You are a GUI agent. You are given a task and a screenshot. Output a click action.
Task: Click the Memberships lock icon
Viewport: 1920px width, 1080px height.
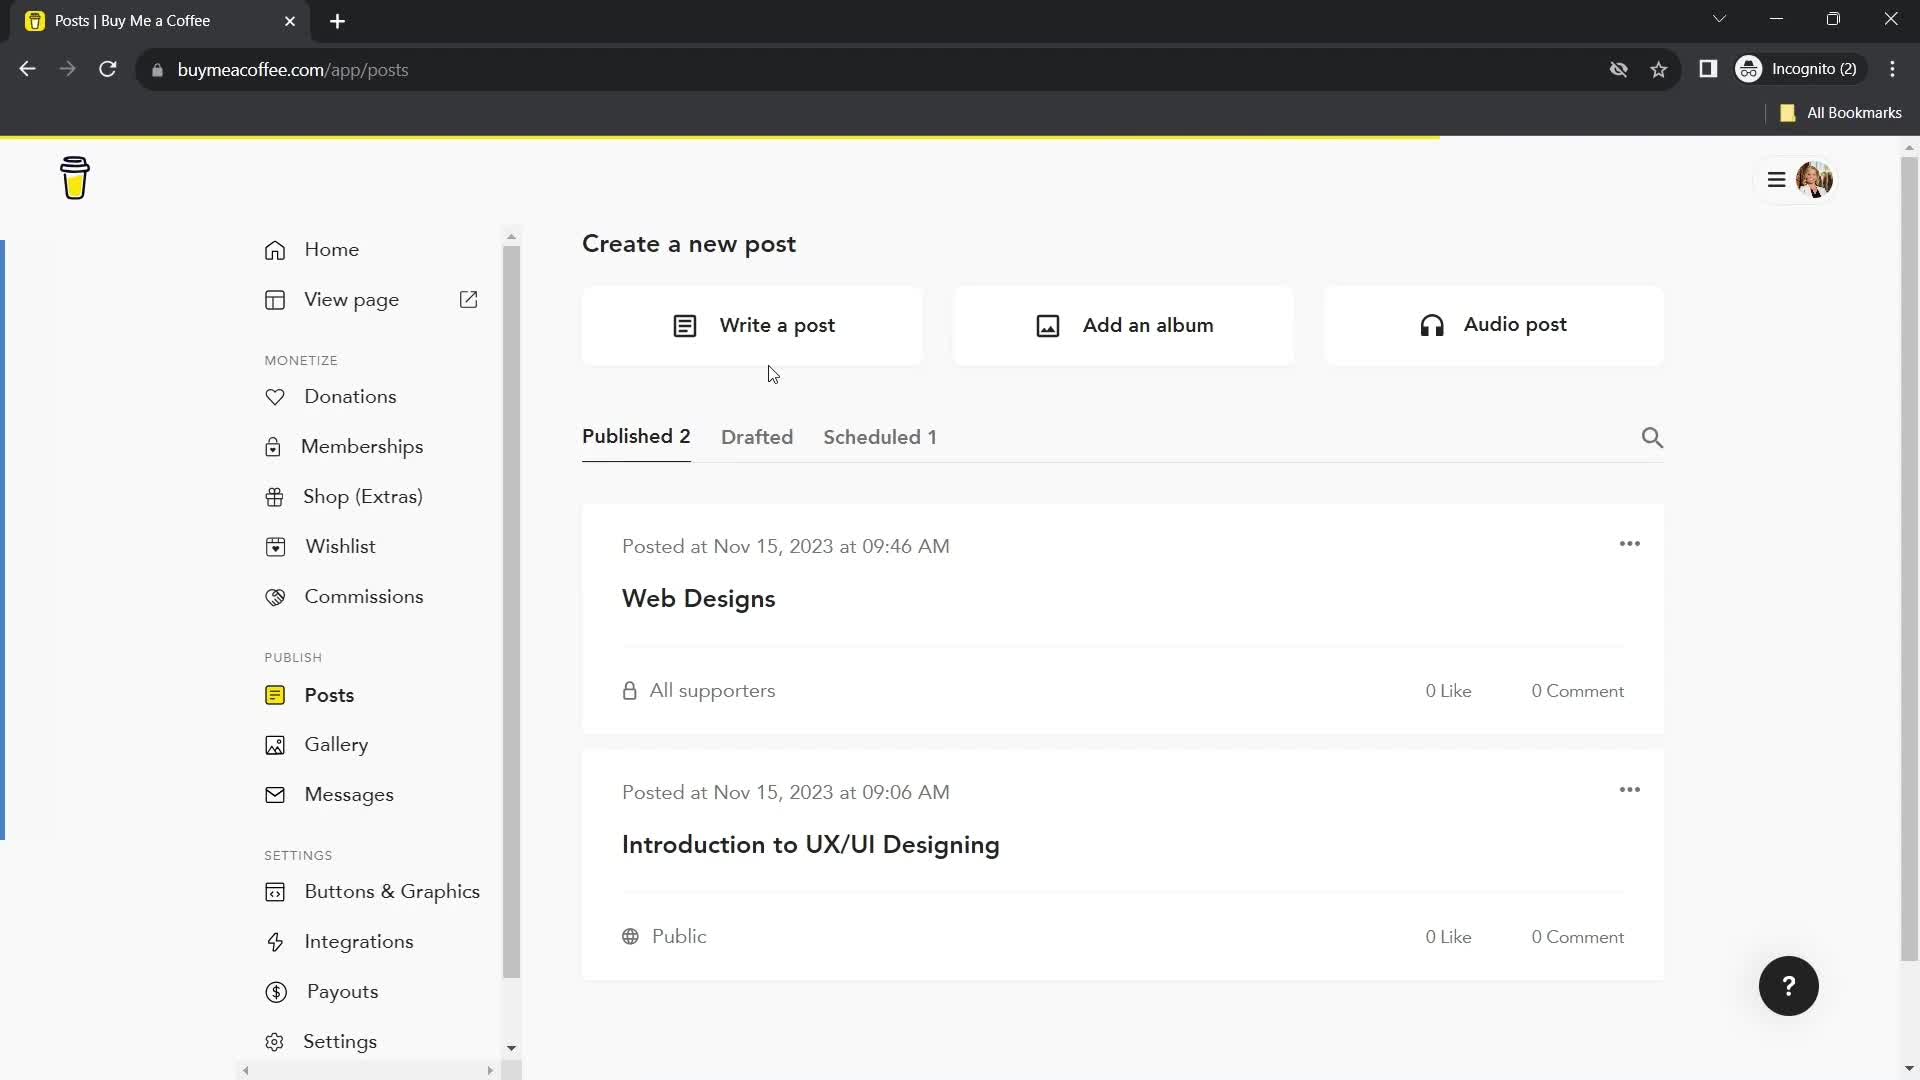(274, 446)
